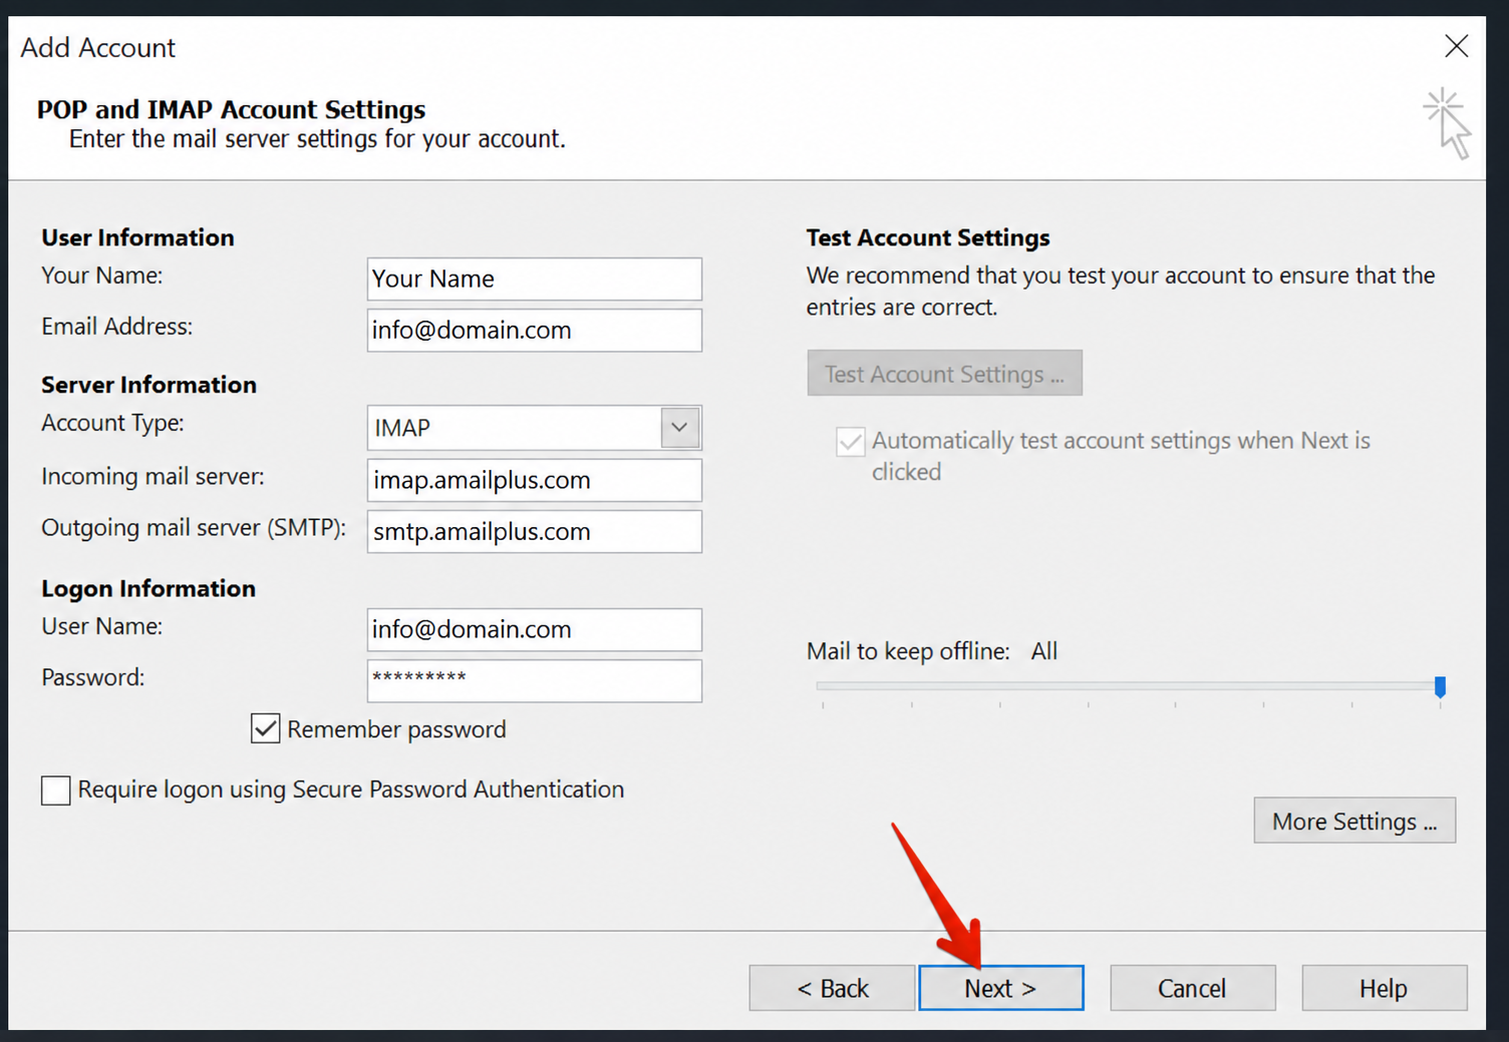Toggle Automatically test account settings checkbox

tap(850, 441)
